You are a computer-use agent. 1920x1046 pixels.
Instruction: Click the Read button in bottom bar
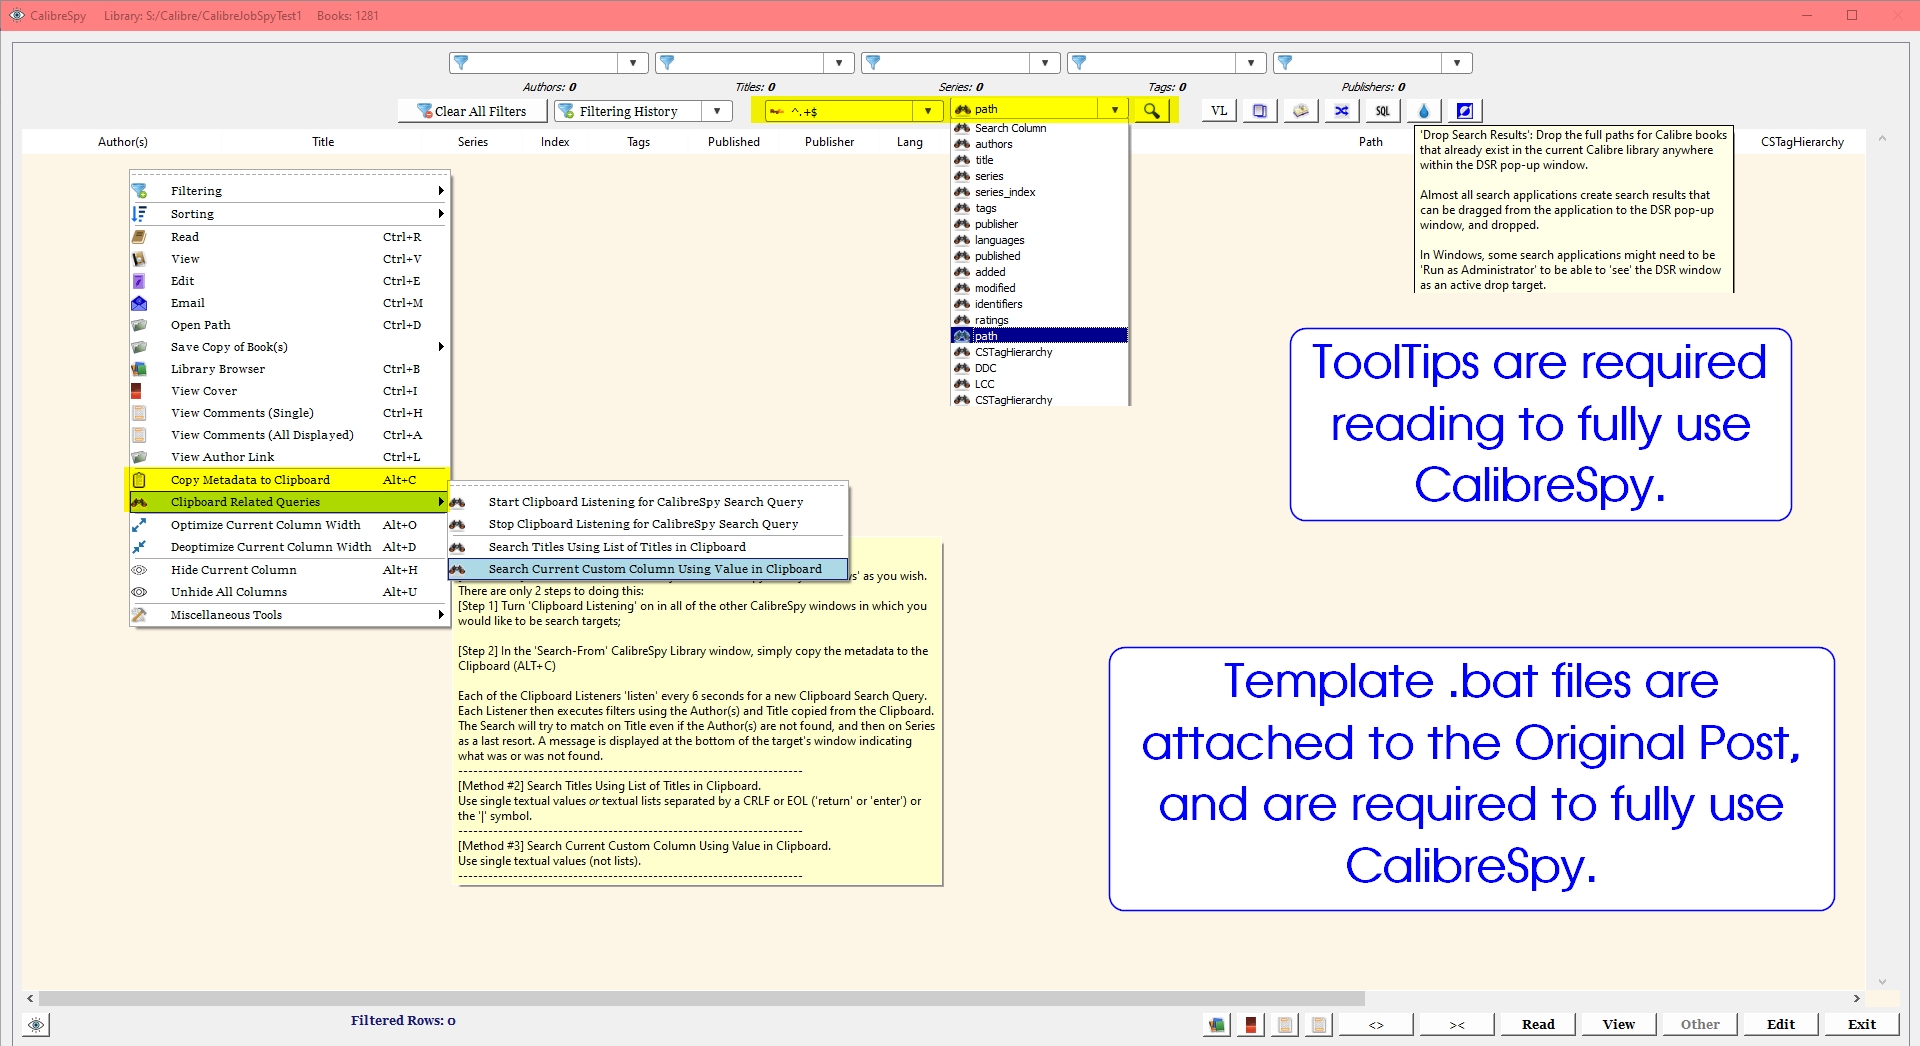tap(1538, 1024)
